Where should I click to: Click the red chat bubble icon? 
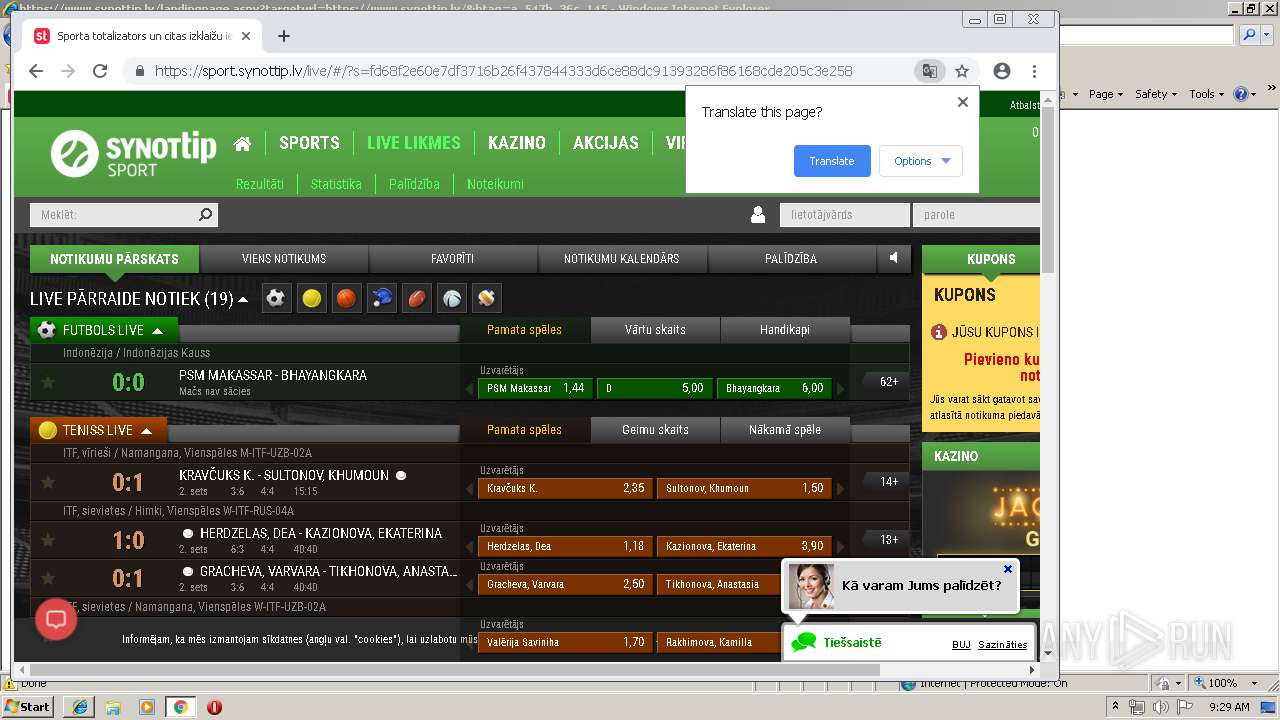(x=56, y=620)
